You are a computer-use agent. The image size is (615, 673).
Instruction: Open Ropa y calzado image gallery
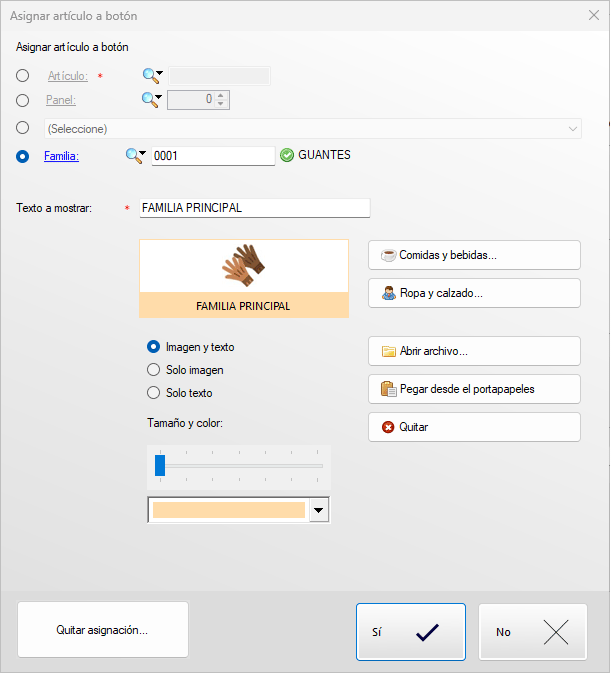pyautogui.click(x=474, y=293)
